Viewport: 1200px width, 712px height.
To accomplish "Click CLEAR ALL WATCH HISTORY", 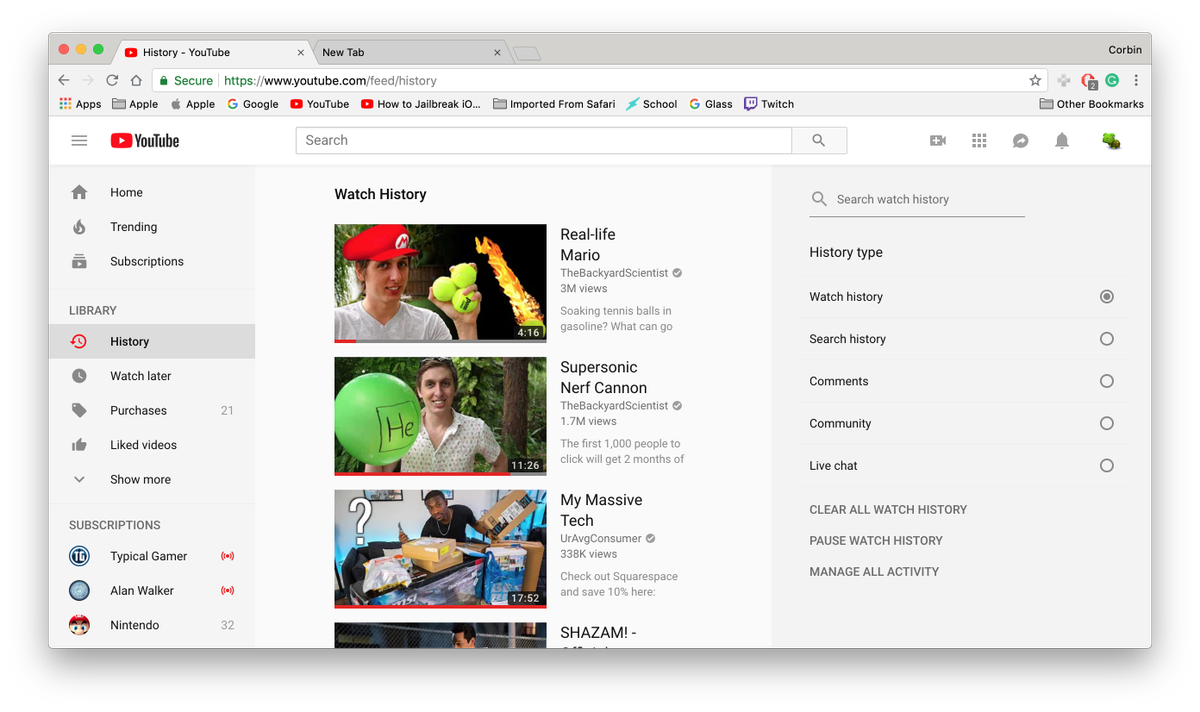I will tap(888, 509).
